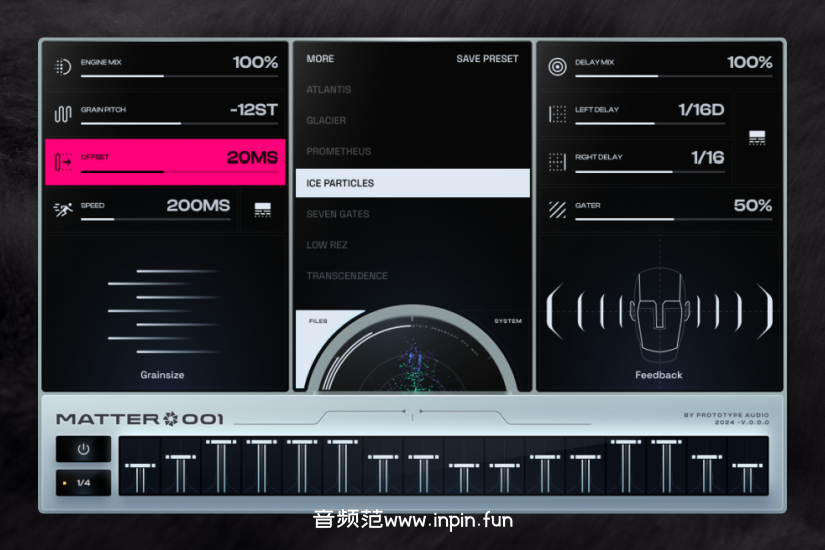The image size is (825, 550).
Task: Click the Delay Mix 100% value
Action: pos(750,62)
